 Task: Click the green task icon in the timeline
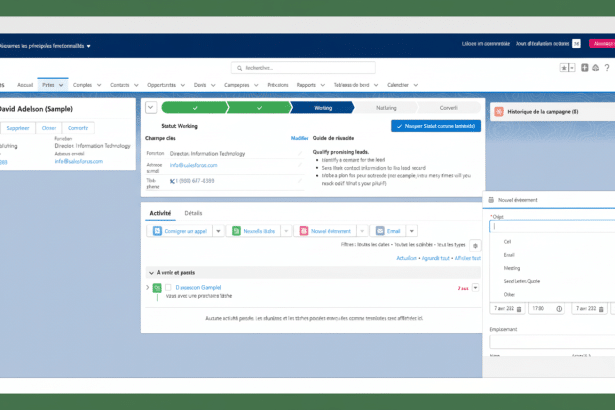(x=157, y=288)
